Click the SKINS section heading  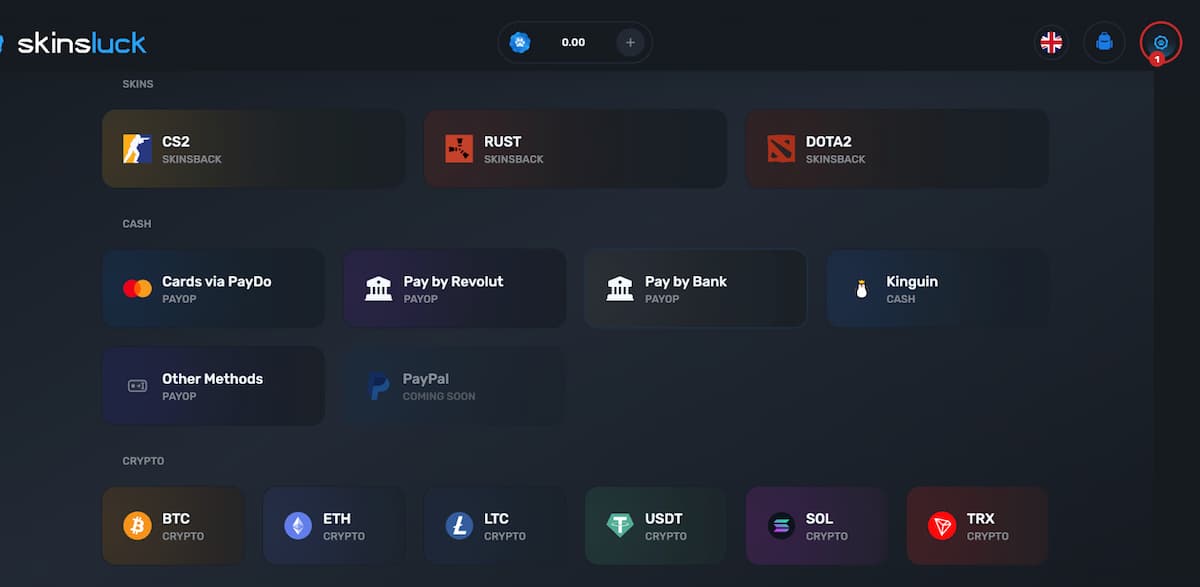tap(138, 84)
